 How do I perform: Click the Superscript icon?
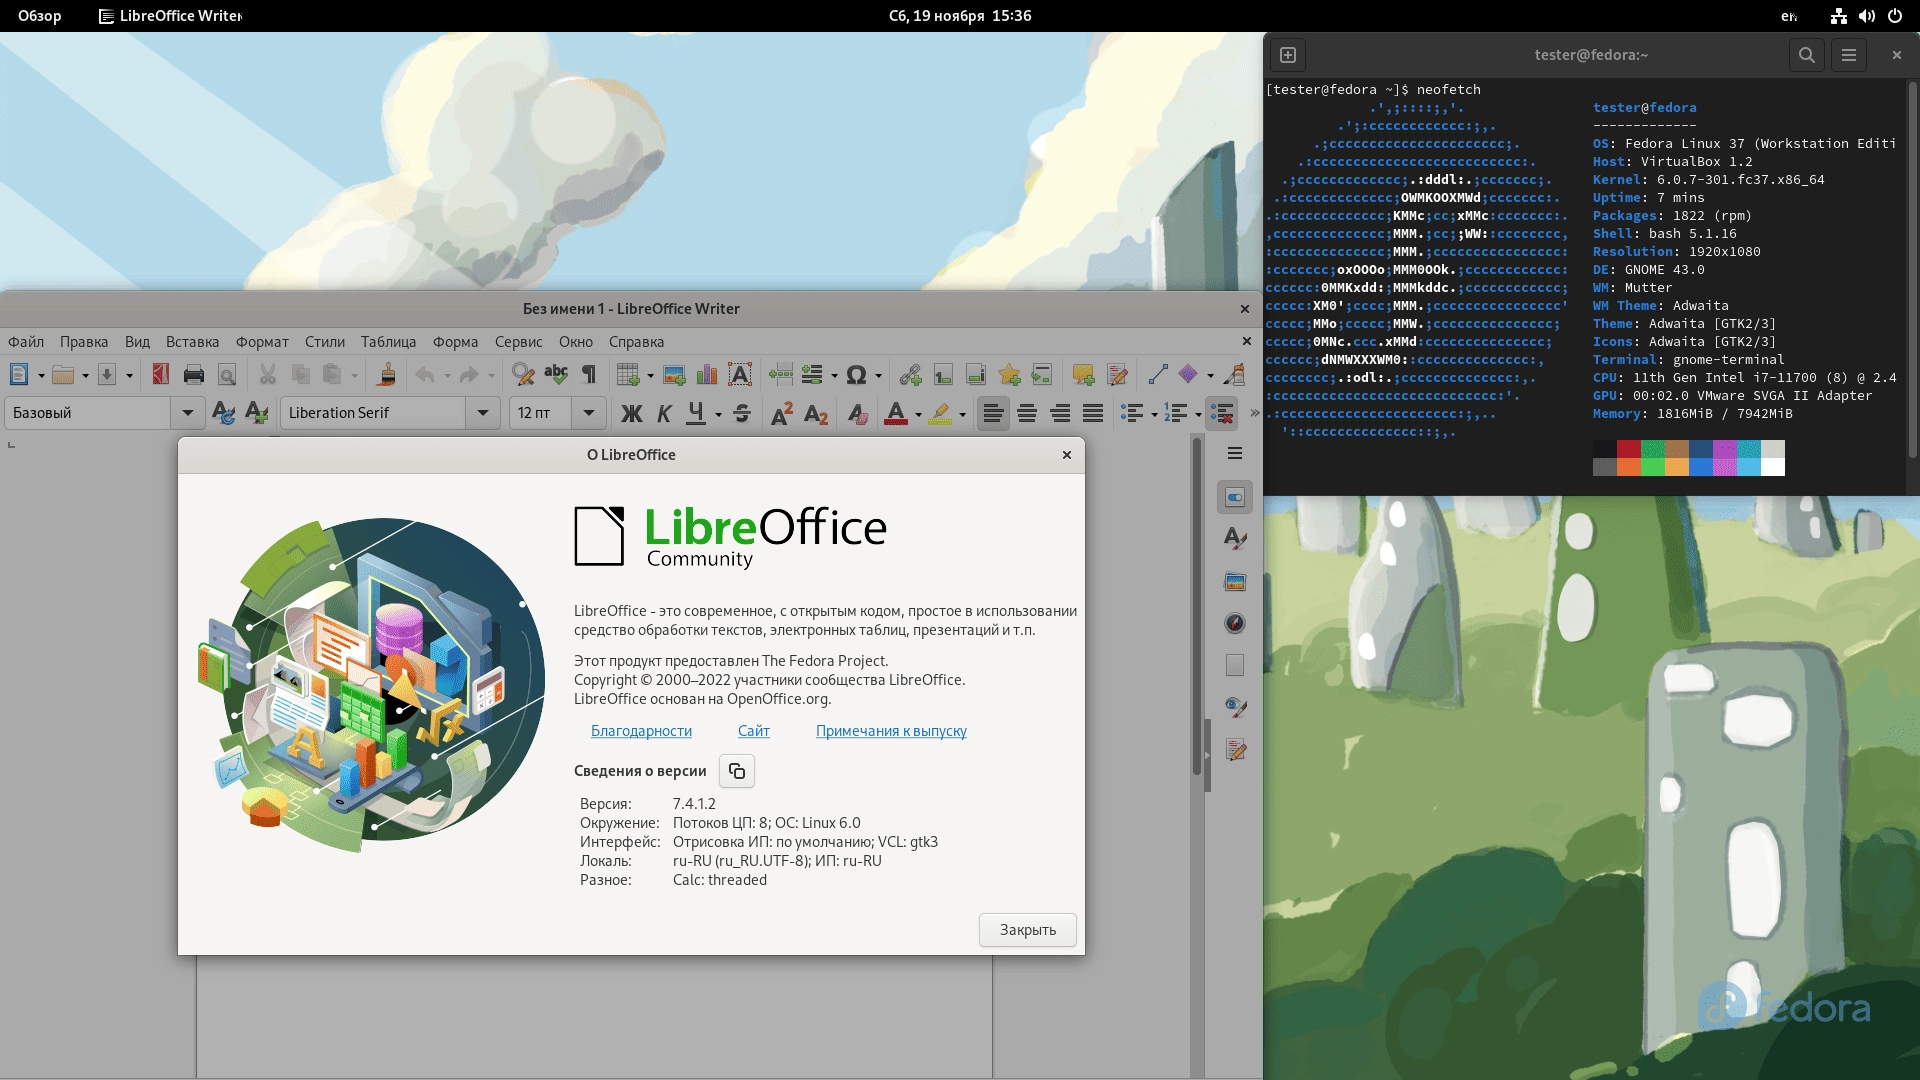[x=782, y=413]
